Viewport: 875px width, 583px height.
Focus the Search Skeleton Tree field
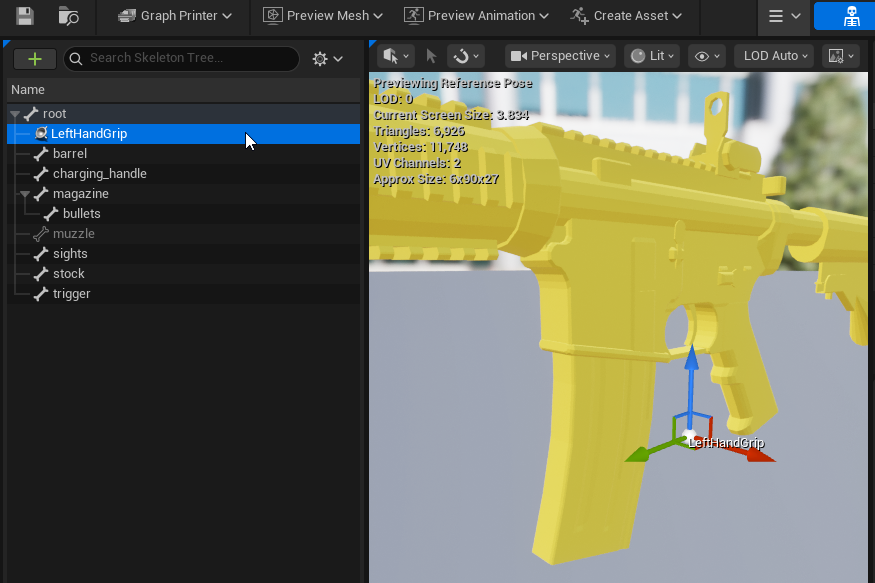click(x=181, y=59)
